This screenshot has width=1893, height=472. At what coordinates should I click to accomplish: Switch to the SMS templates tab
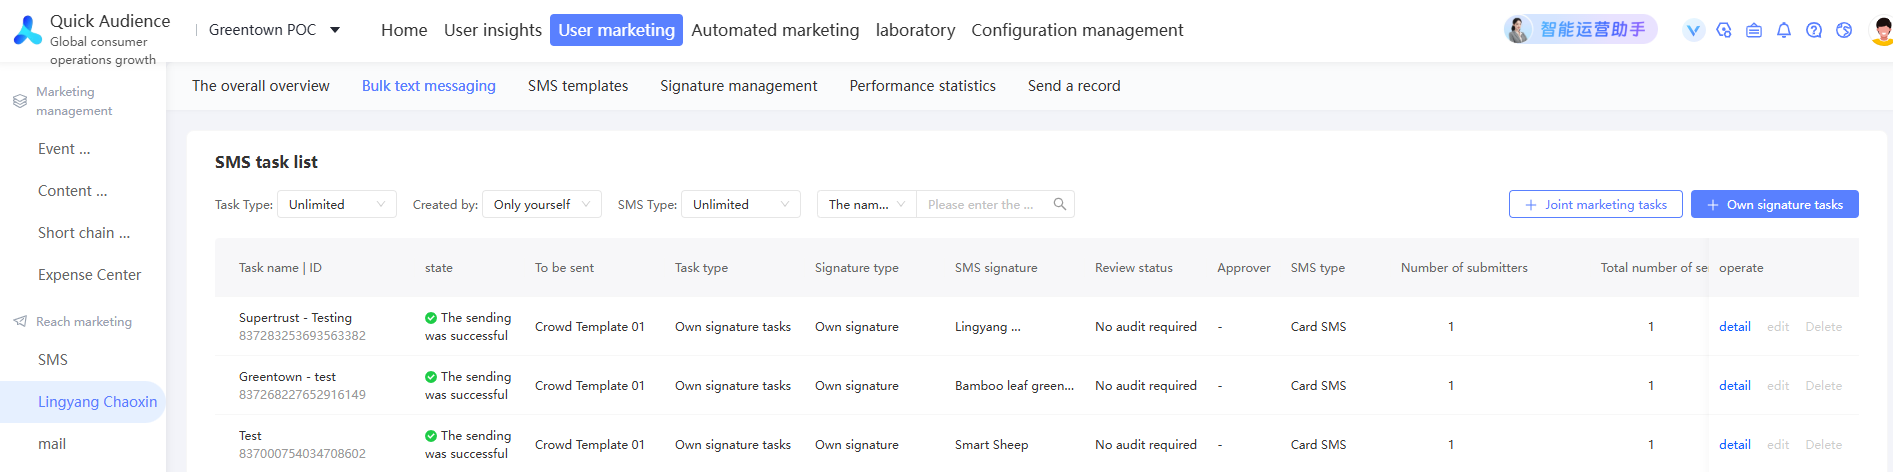(x=578, y=86)
